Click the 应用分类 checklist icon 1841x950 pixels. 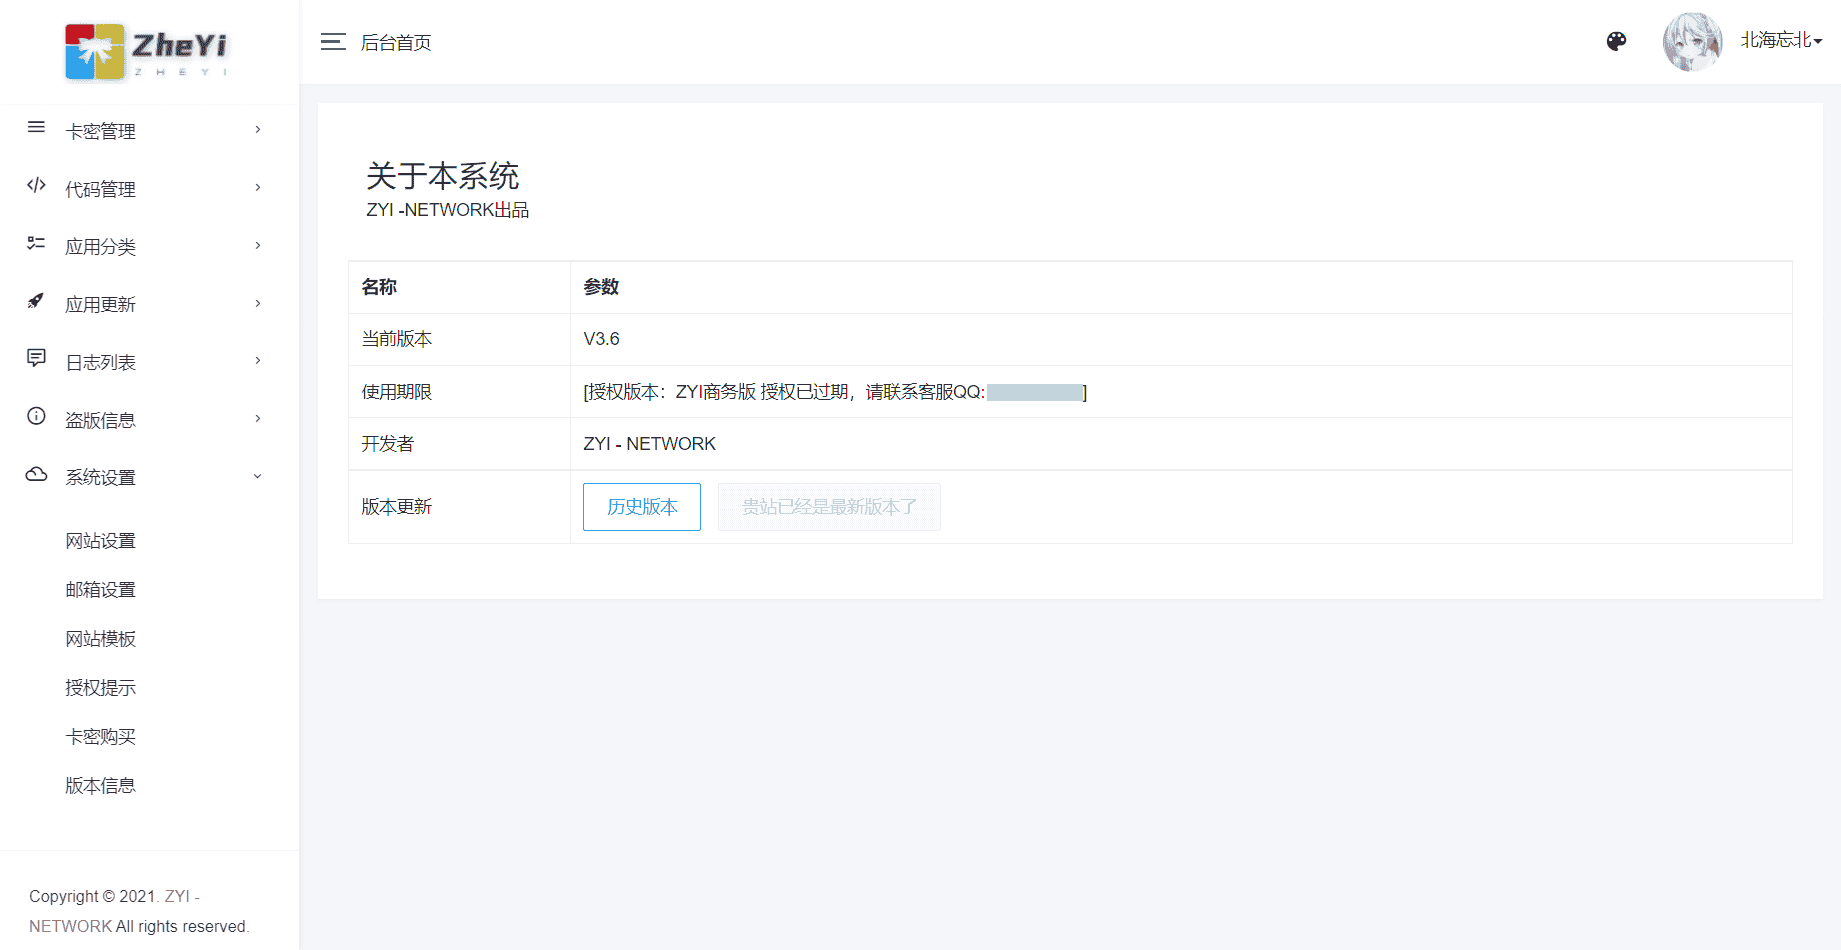(36, 244)
